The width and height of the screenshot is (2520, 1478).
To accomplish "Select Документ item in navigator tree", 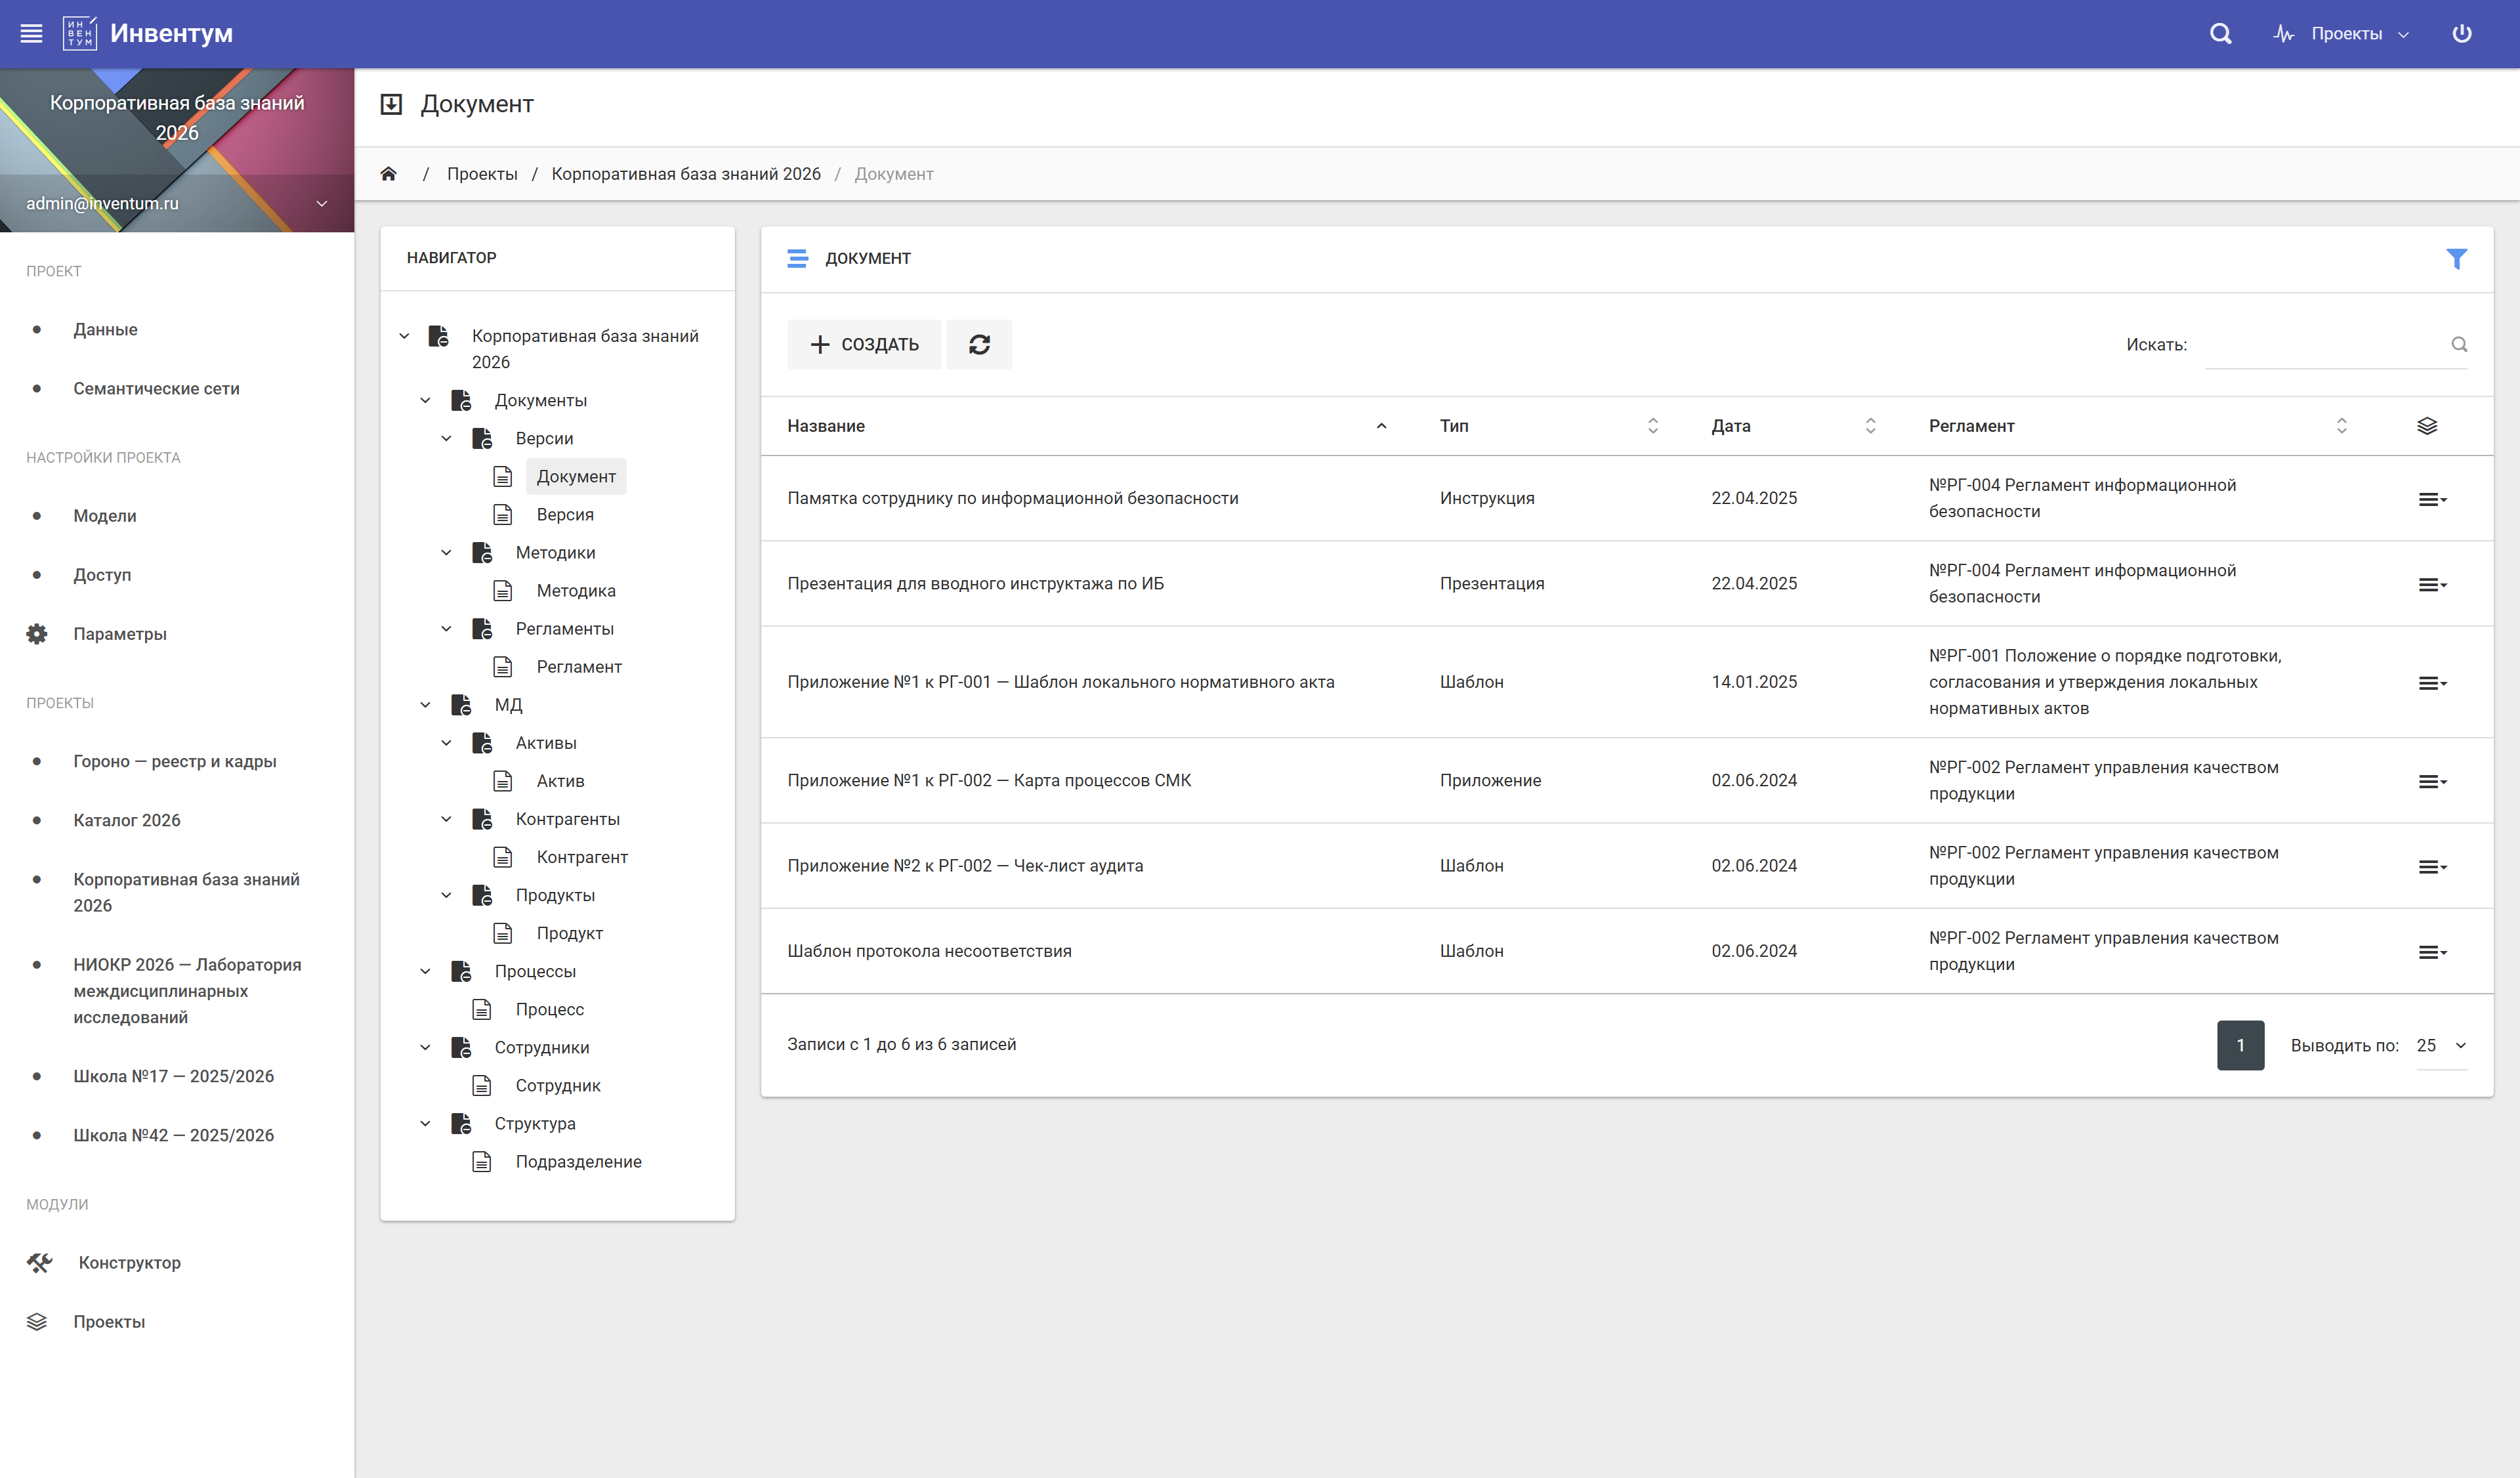I will pyautogui.click(x=576, y=476).
